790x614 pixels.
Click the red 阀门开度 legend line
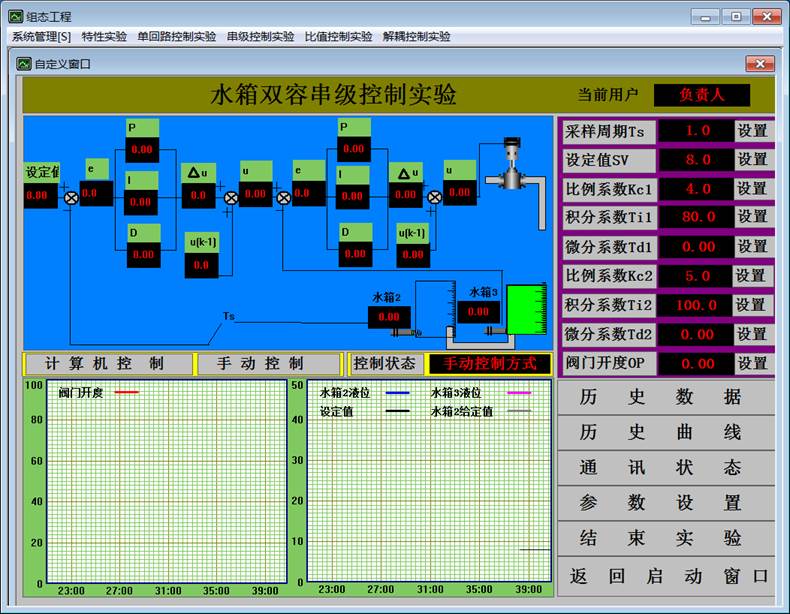tap(126, 393)
